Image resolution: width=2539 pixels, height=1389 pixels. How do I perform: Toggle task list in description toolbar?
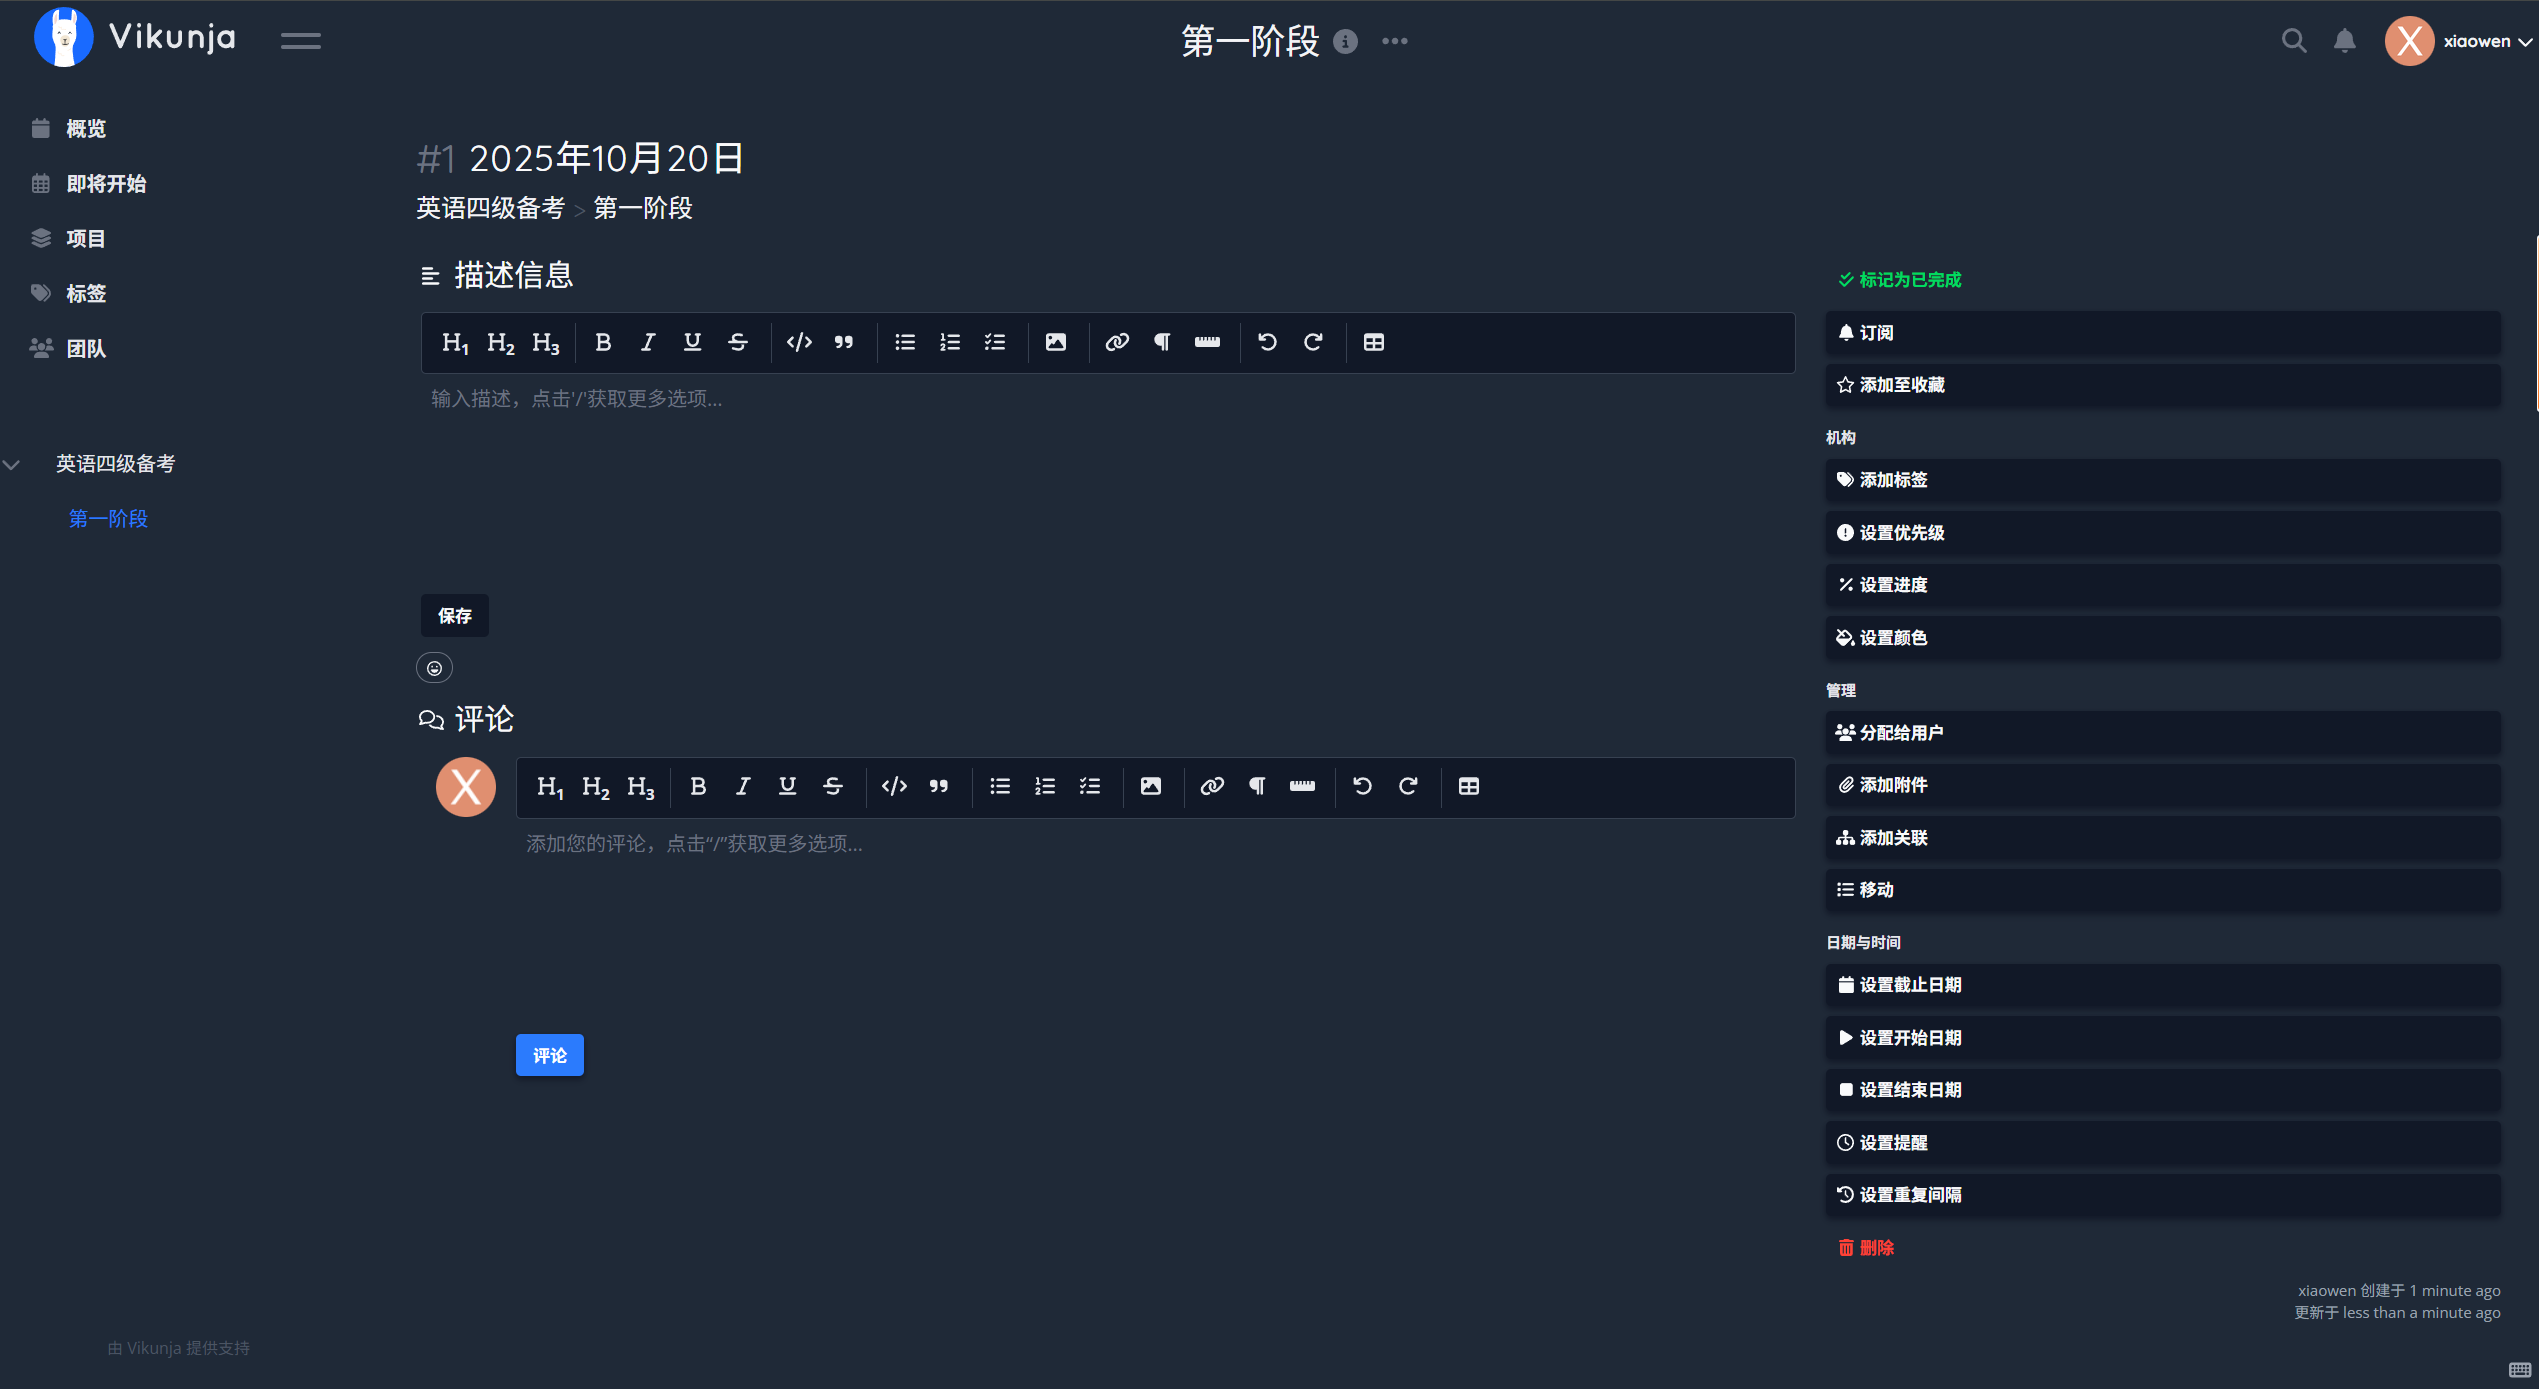point(994,342)
